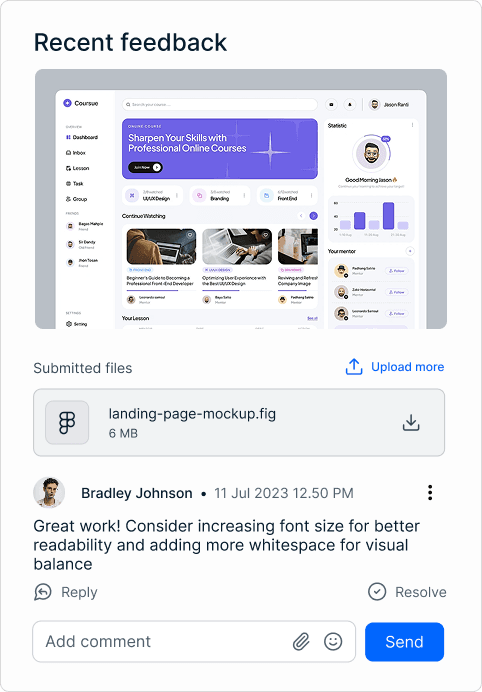Image resolution: width=482 pixels, height=692 pixels.
Task: Click the Upload more link
Action: point(407,367)
